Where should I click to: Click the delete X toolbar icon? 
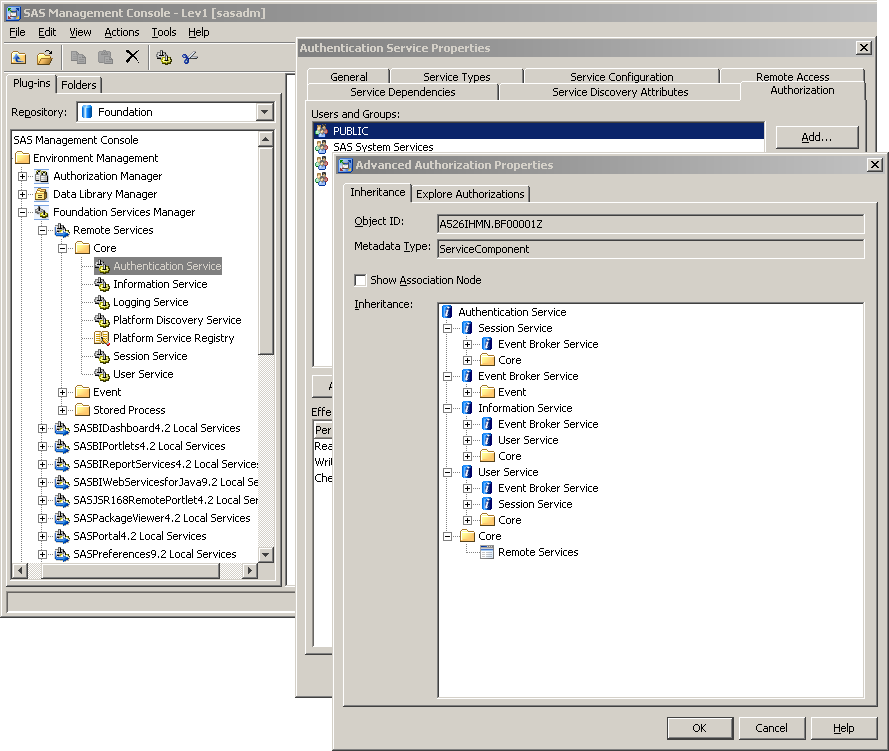pos(132,57)
